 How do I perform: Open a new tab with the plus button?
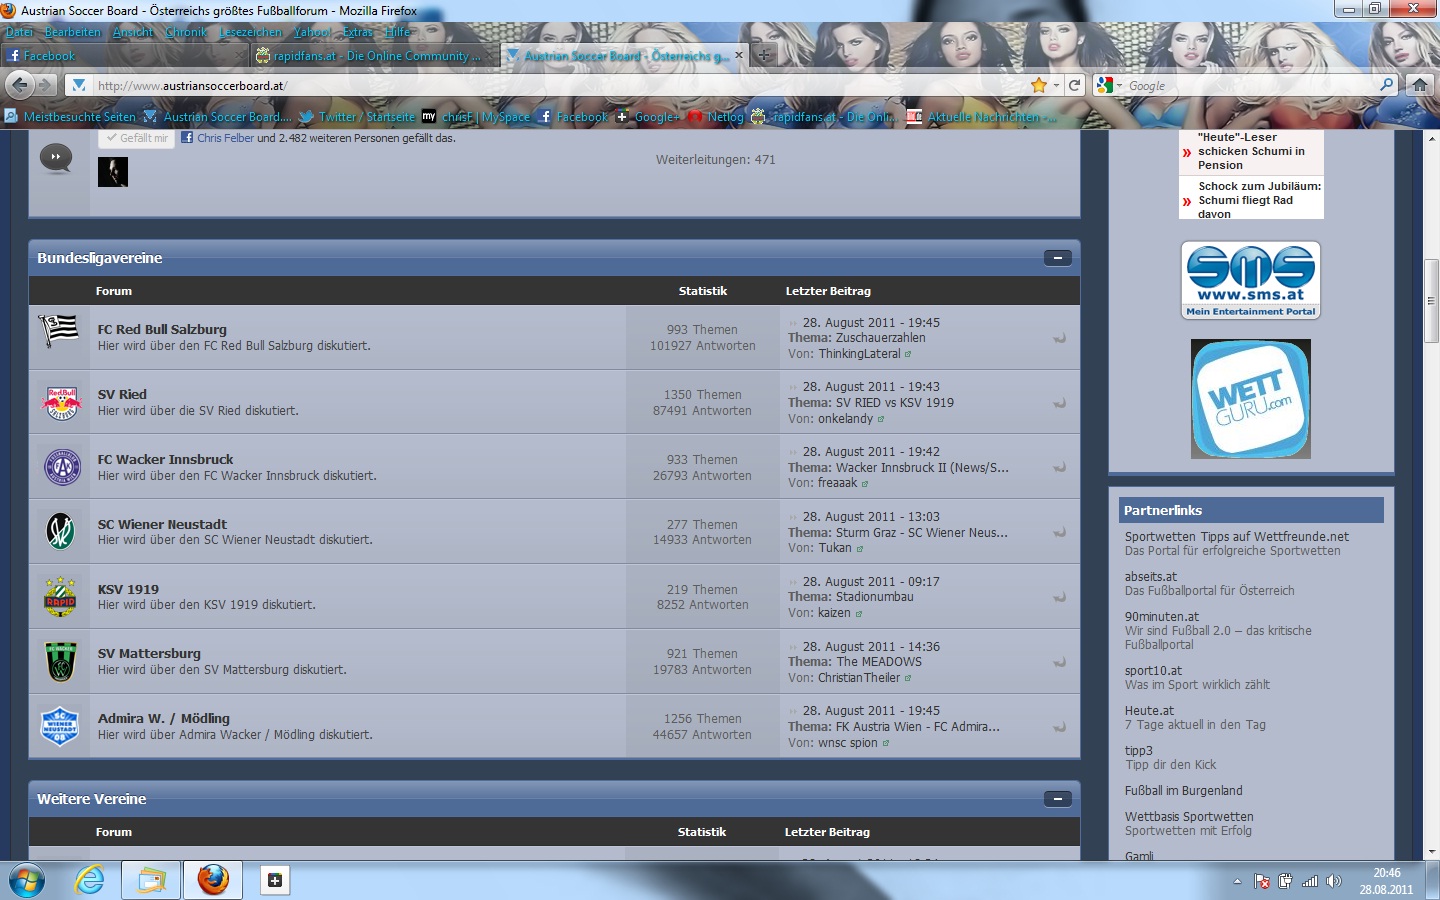coord(763,55)
